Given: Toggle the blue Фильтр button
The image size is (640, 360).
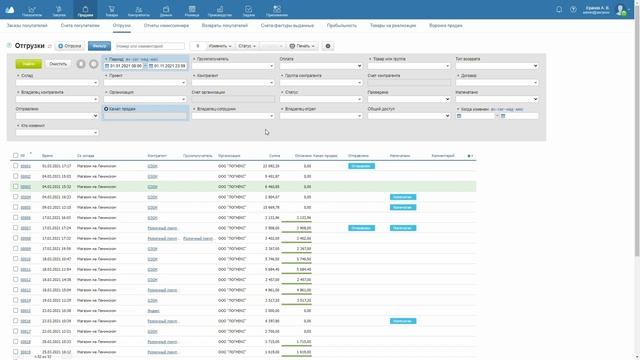Looking at the screenshot, I should [99, 46].
